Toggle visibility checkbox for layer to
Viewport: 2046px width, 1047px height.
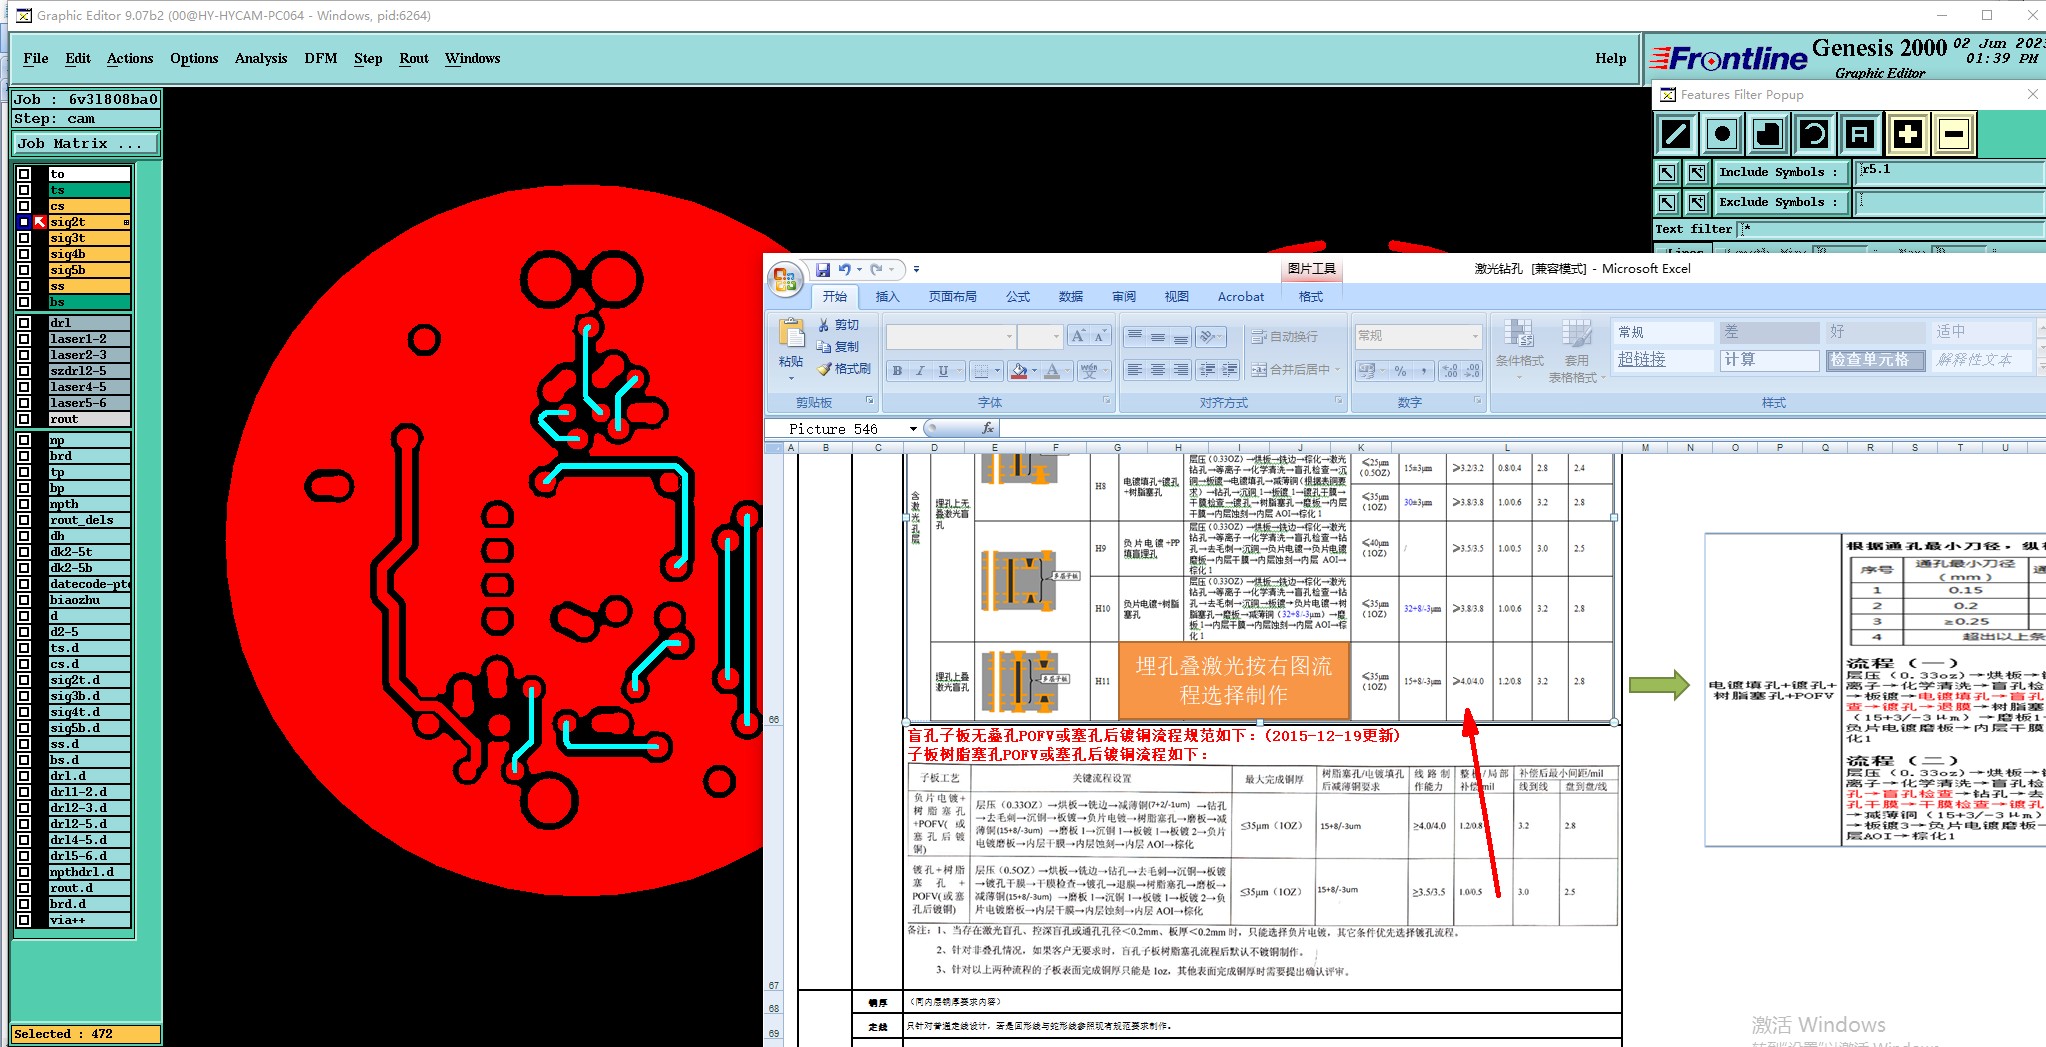24,174
